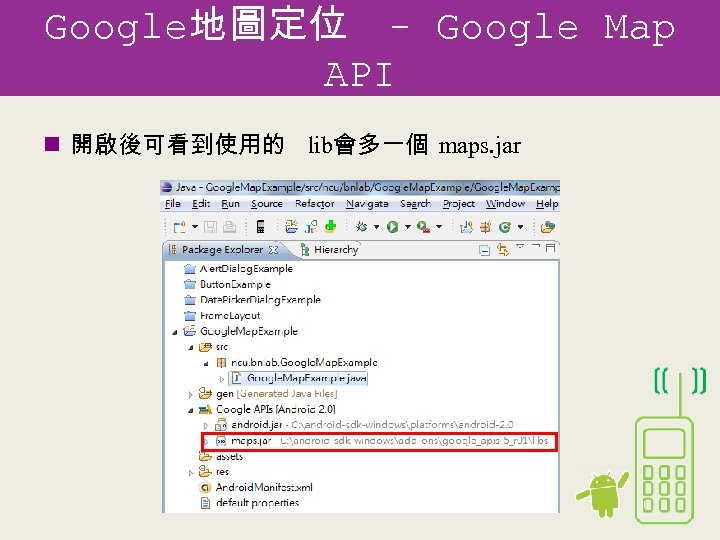Screen dimensions: 720x540
Task: Open the Source menu
Action: click(x=267, y=203)
